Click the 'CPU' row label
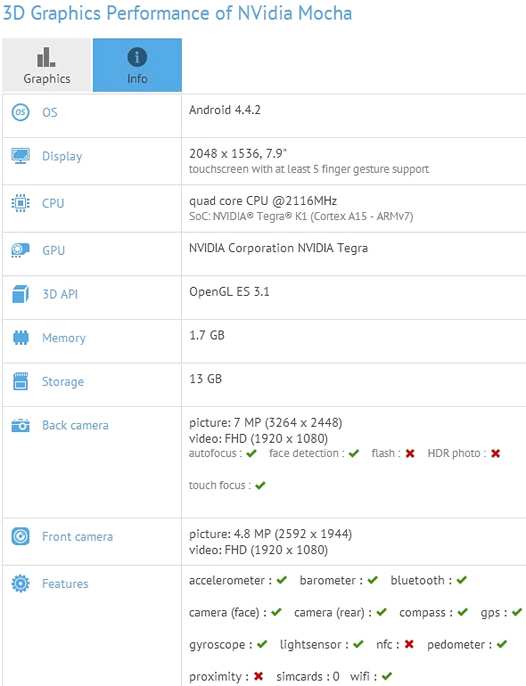The width and height of the screenshot is (526, 686). (x=53, y=203)
